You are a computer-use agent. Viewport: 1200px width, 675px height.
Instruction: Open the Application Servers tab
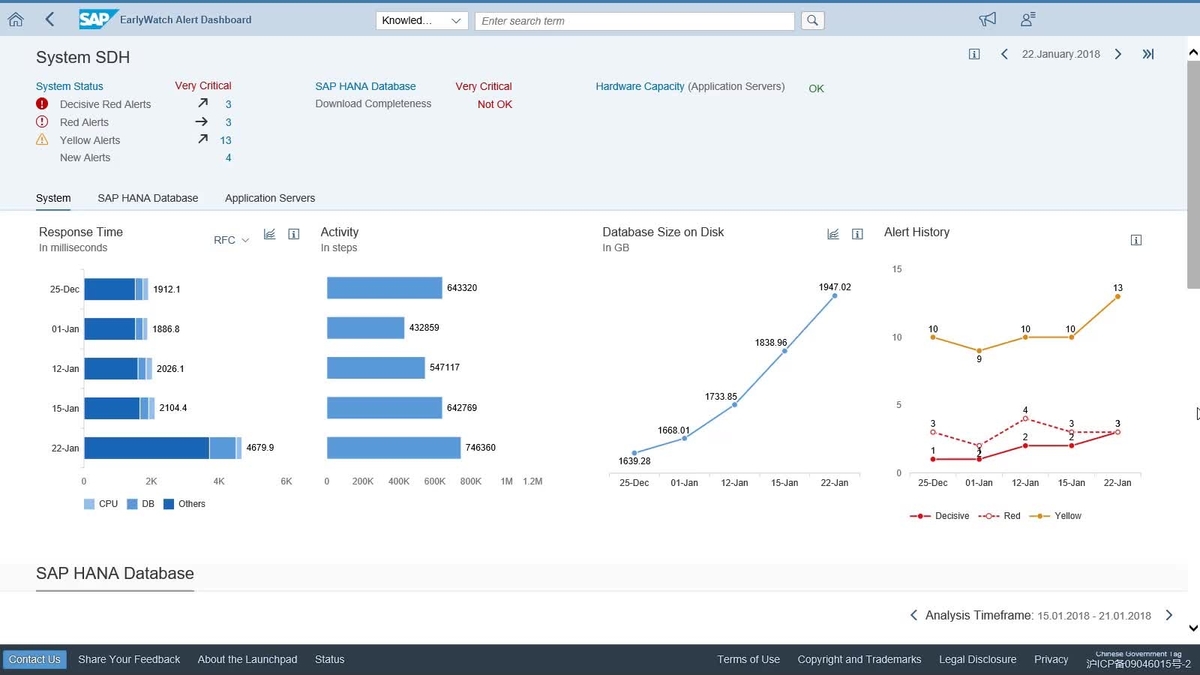269,198
